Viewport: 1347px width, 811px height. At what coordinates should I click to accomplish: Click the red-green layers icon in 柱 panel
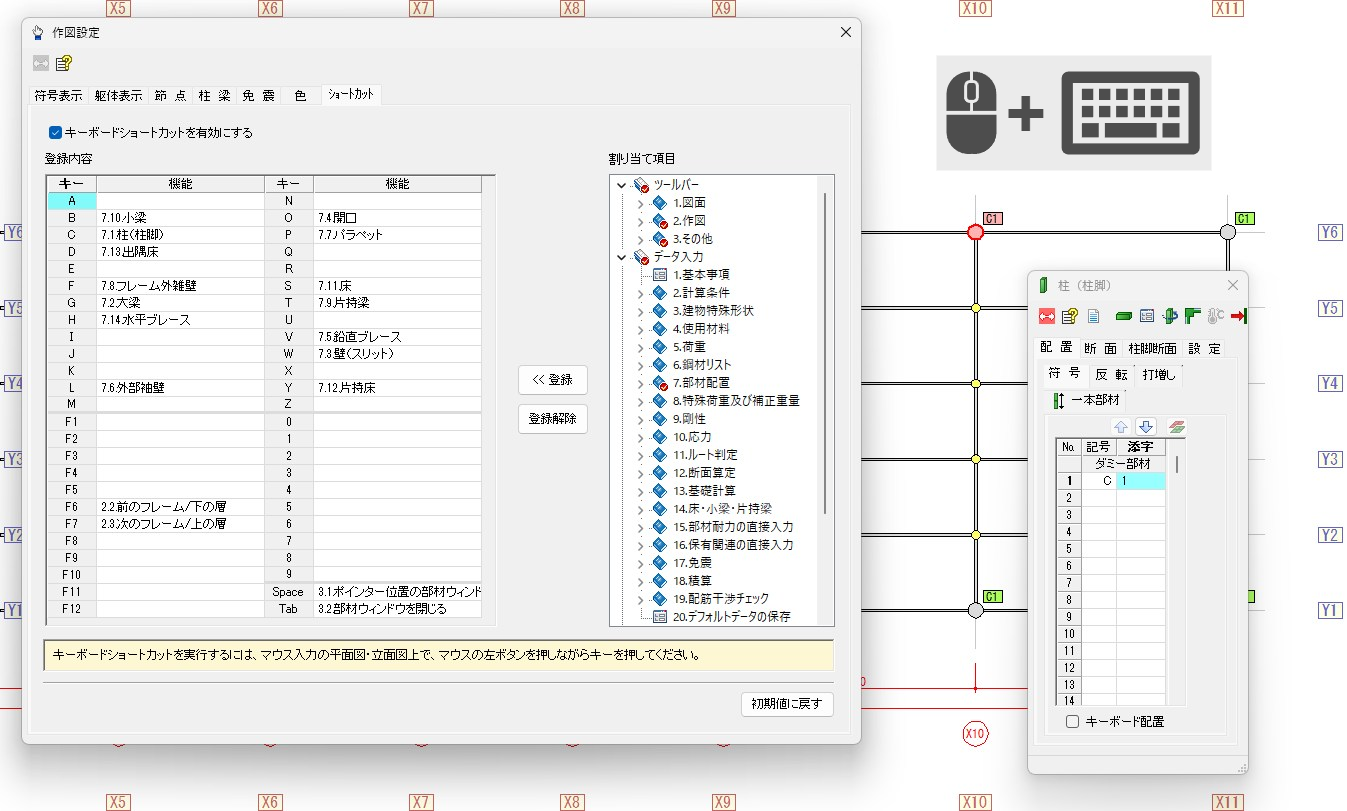pyautogui.click(x=1176, y=427)
